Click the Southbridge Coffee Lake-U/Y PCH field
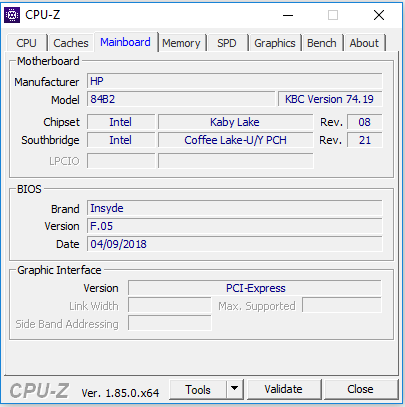This screenshot has width=405, height=407. point(236,140)
